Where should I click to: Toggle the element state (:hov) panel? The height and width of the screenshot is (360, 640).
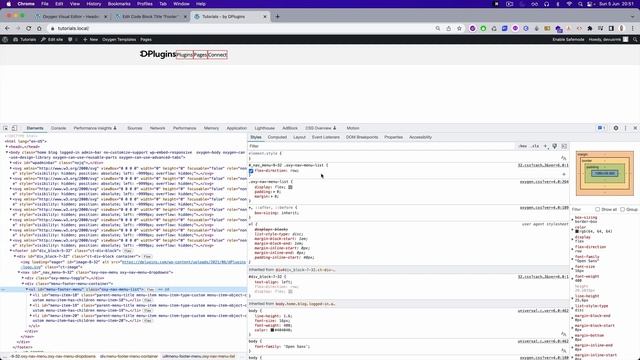tap(523, 146)
